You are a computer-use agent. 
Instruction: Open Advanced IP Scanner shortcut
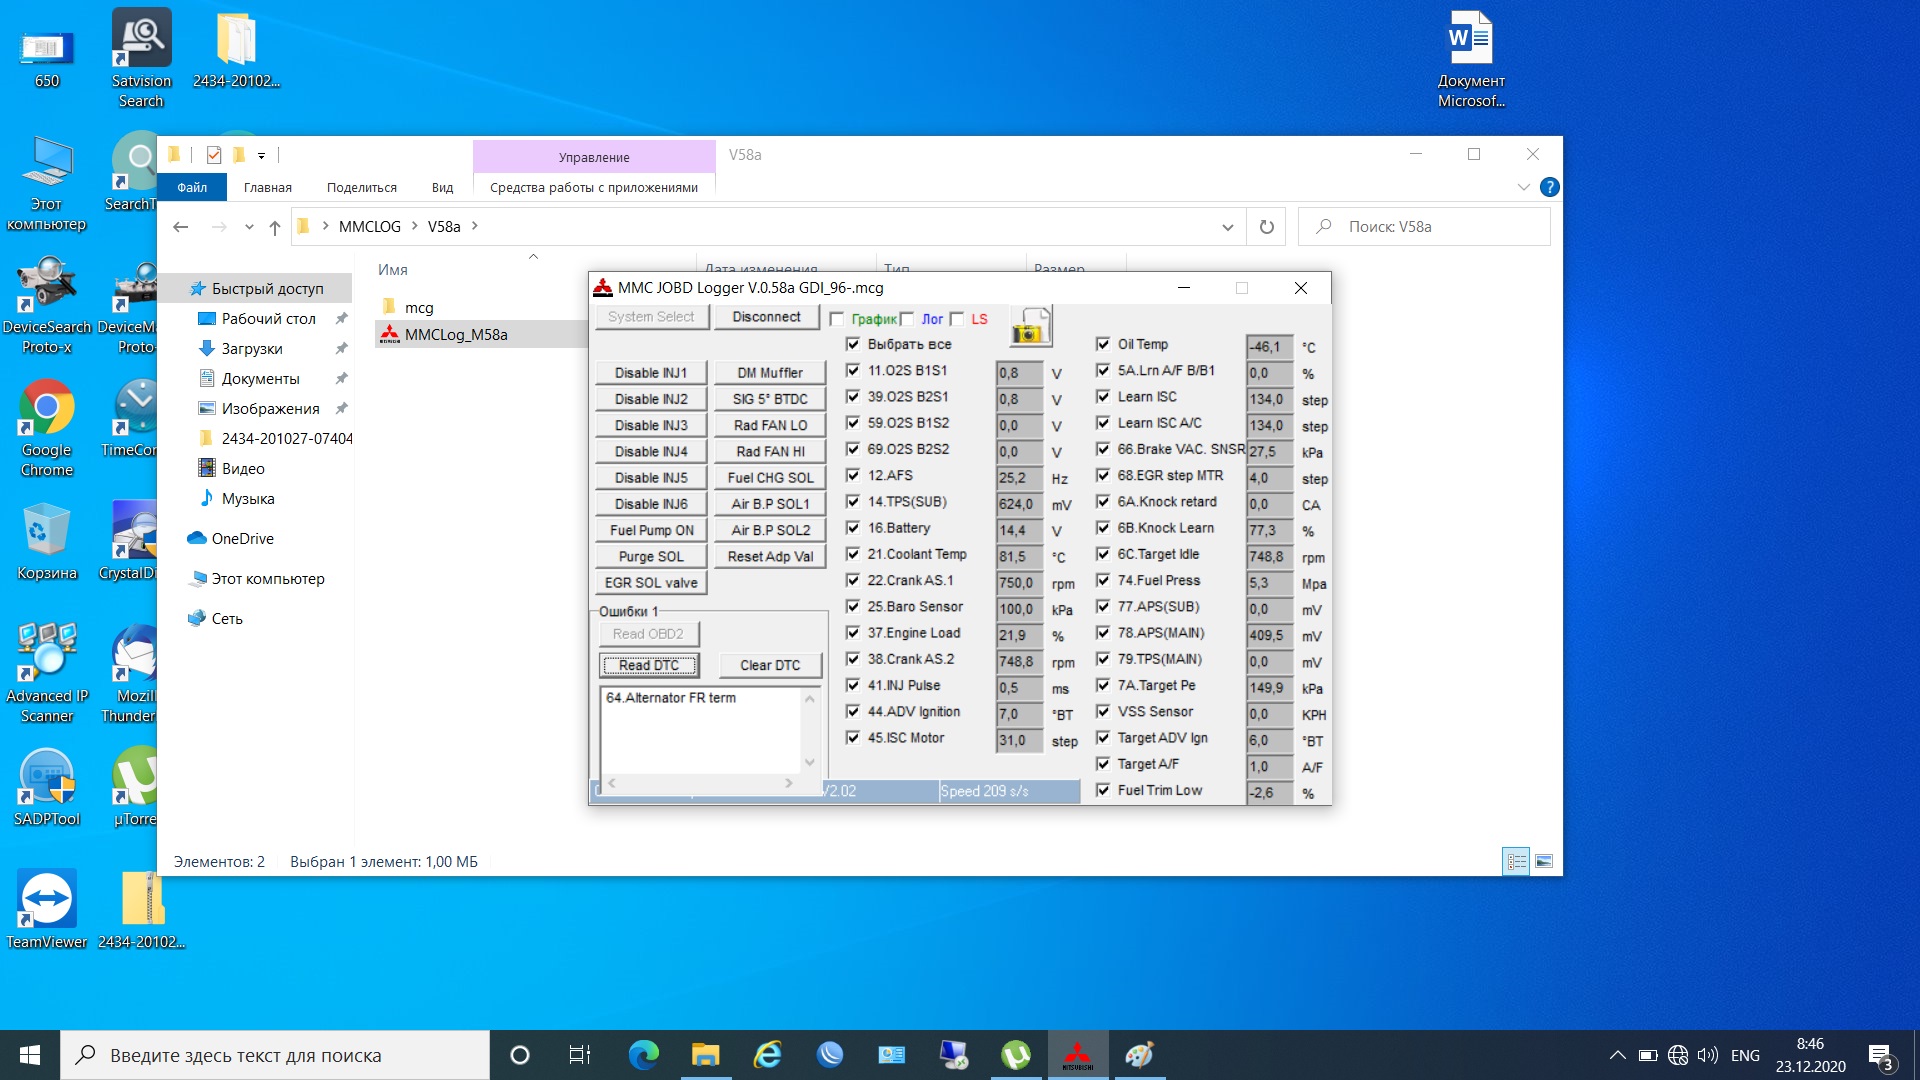[x=46, y=673]
